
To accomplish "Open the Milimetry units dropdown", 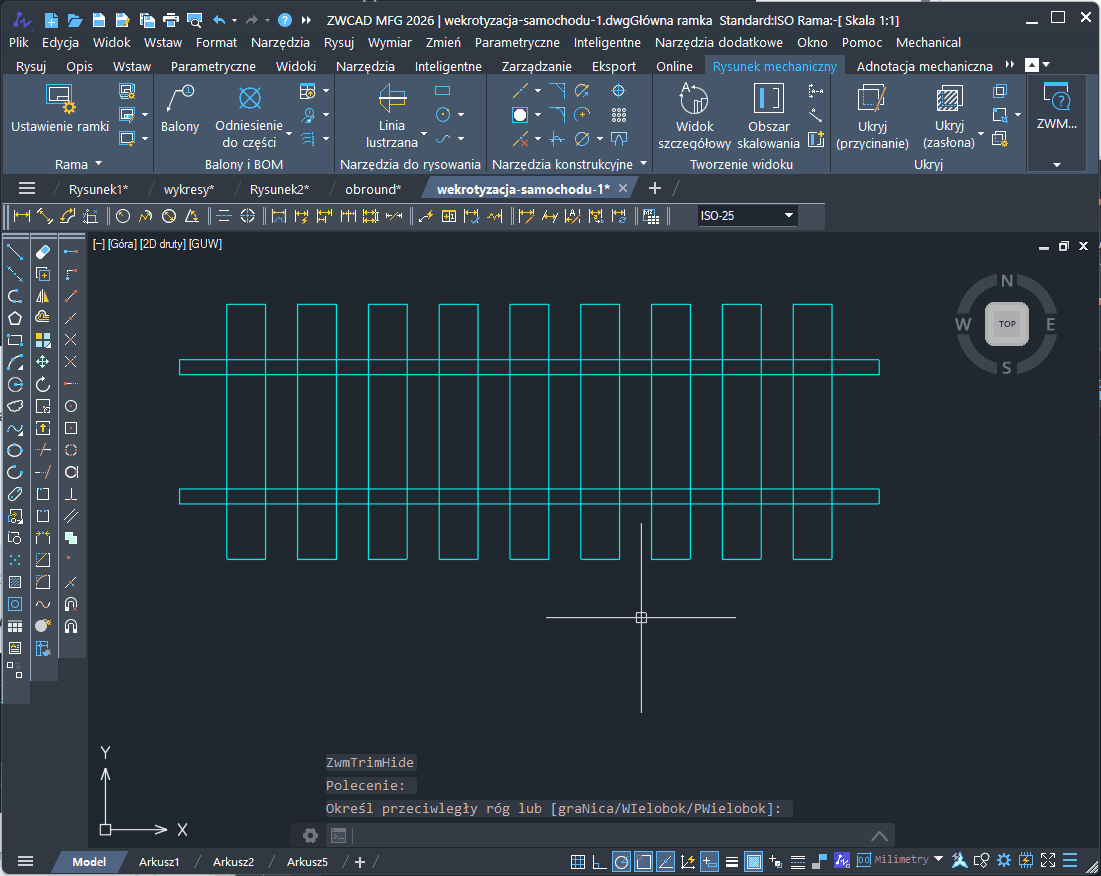I will pyautogui.click(x=937, y=860).
